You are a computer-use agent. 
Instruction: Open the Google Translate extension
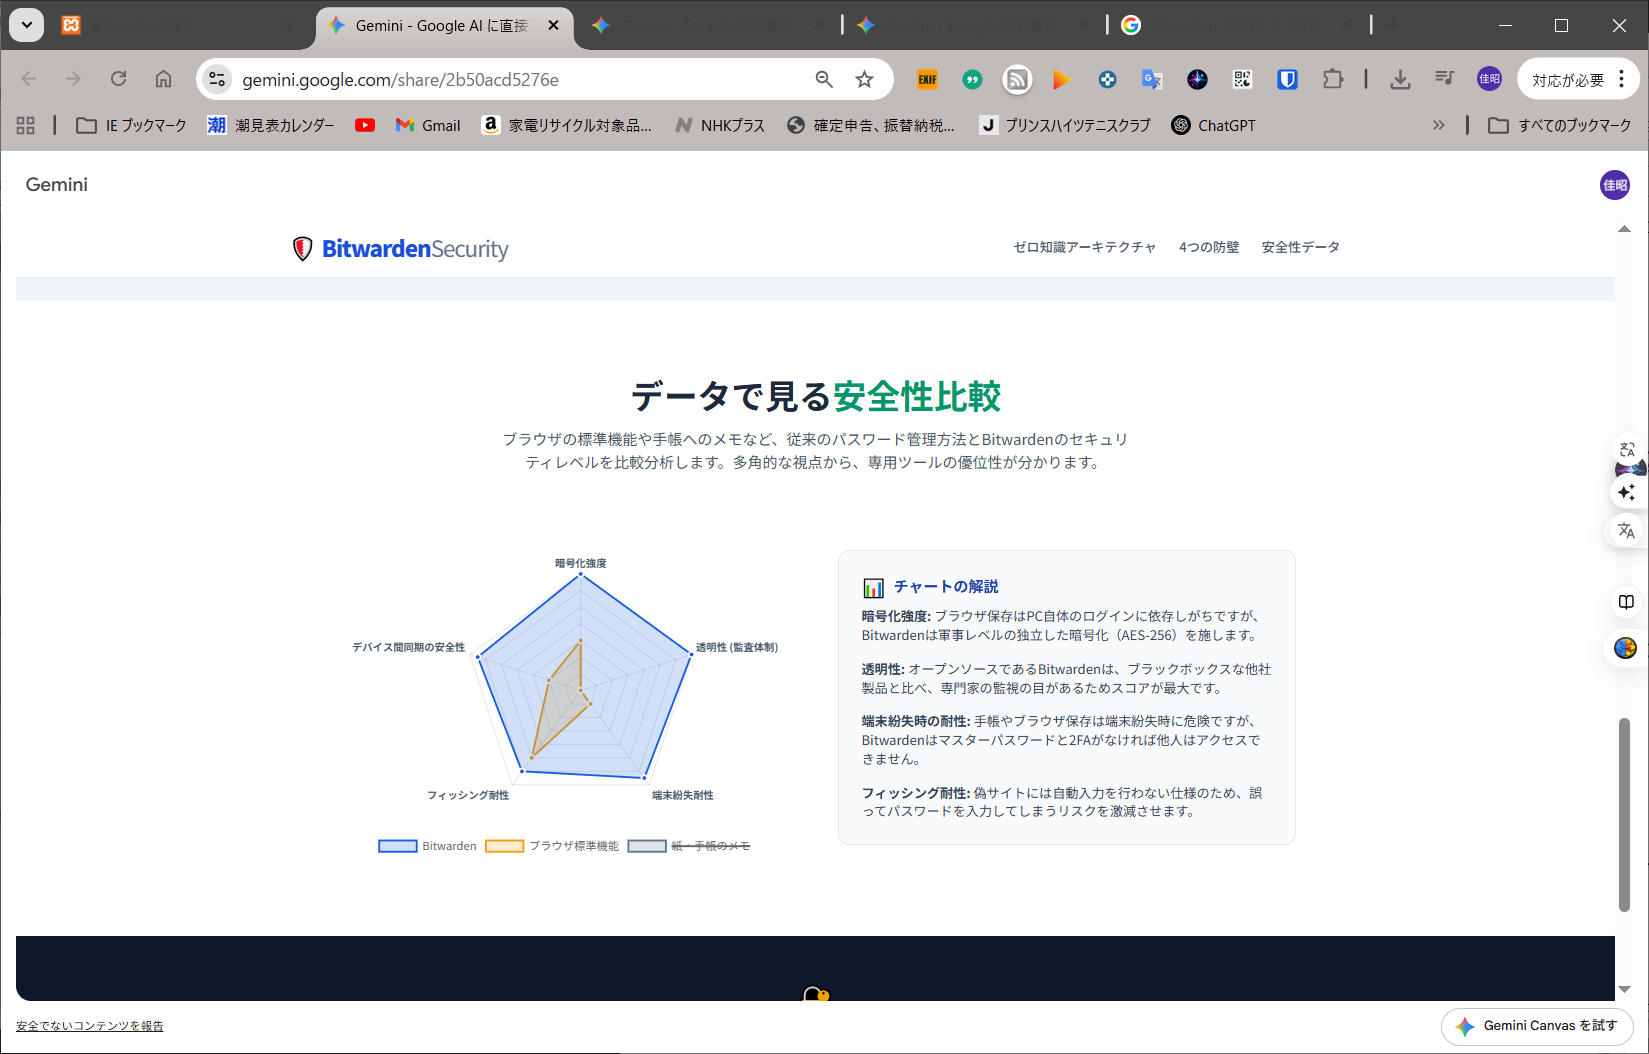1152,79
